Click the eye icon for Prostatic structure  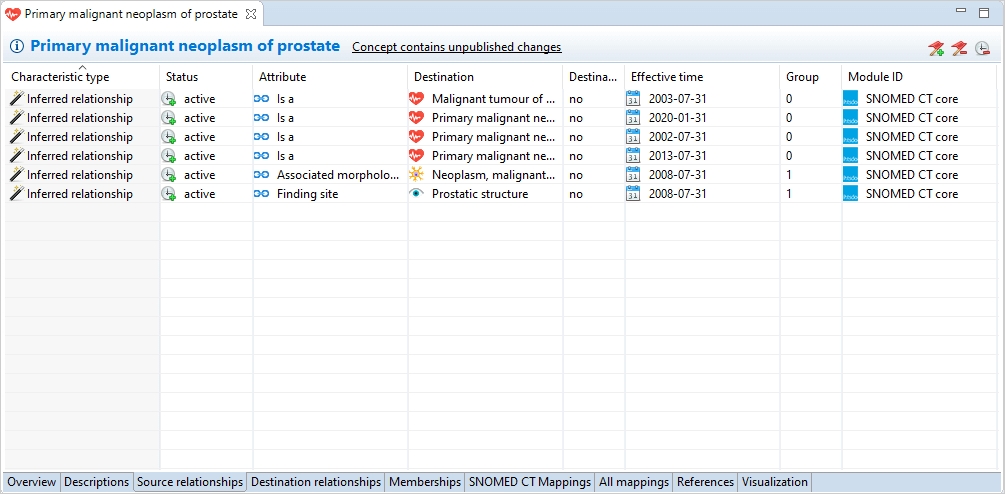417,194
